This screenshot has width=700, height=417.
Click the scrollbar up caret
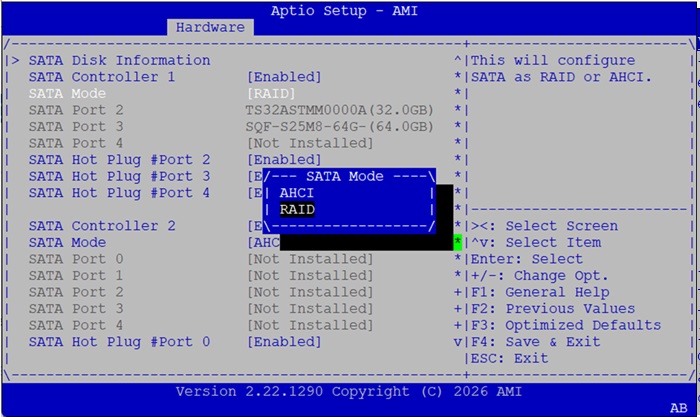coord(458,60)
